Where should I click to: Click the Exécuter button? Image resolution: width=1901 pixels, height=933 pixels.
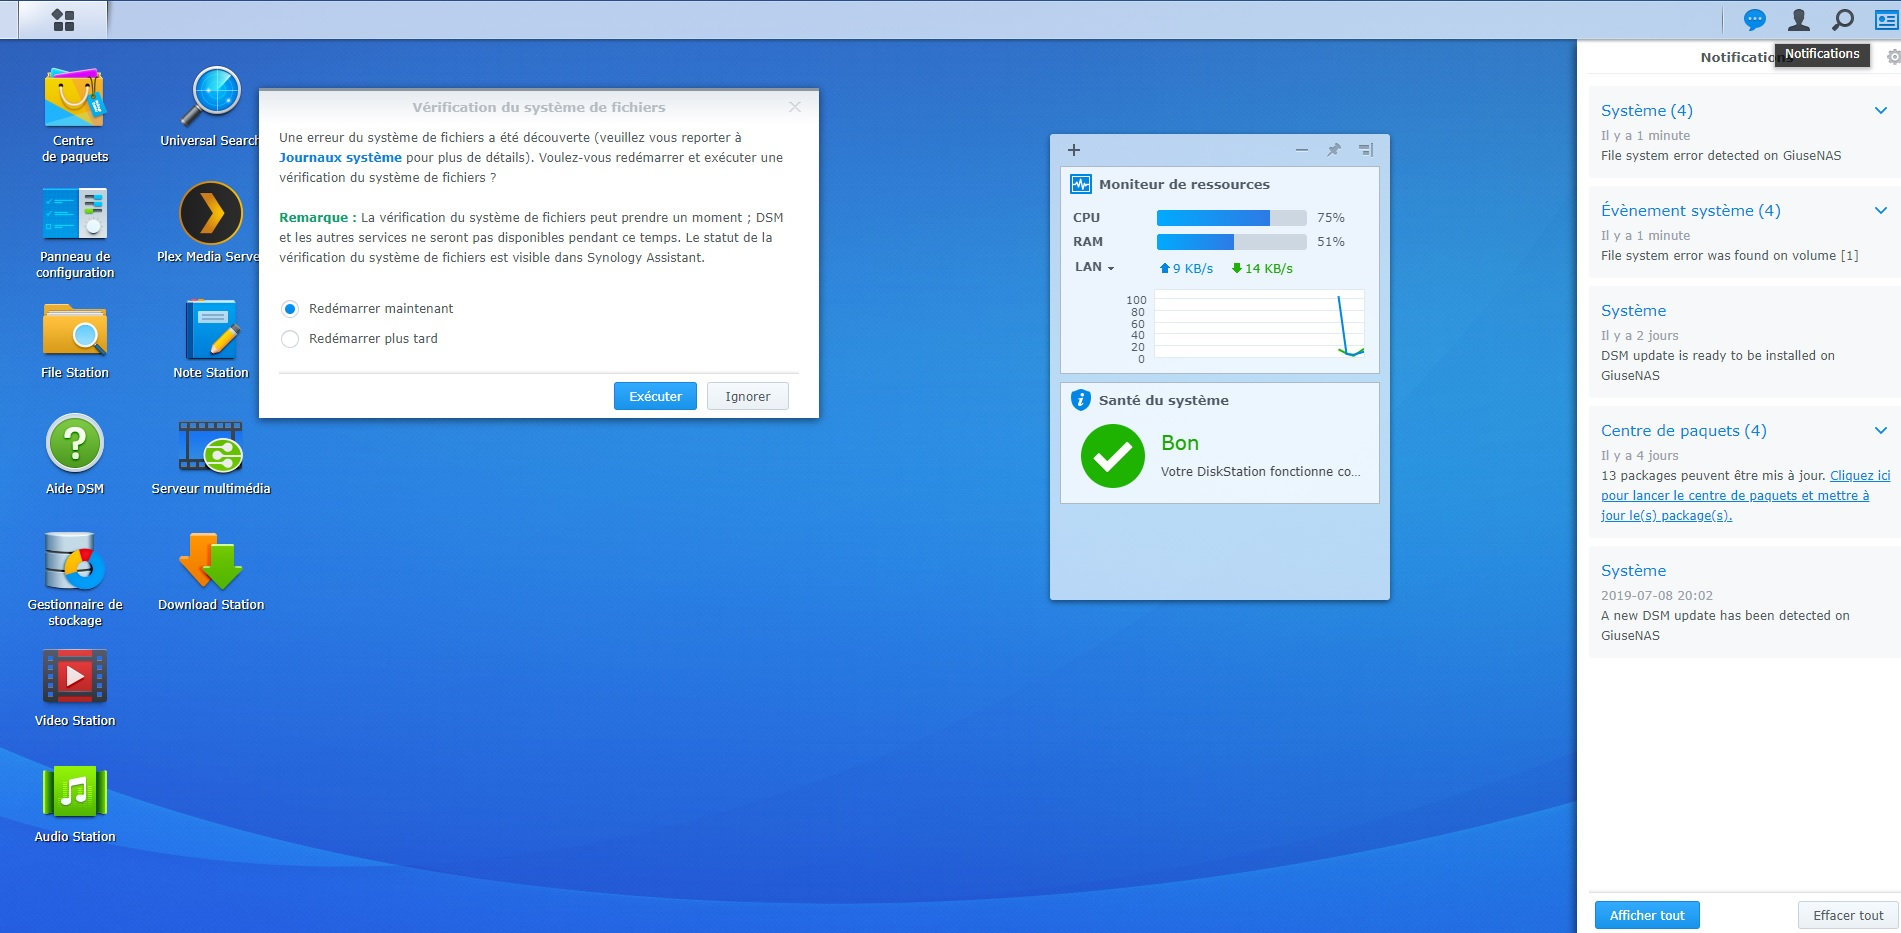655,396
